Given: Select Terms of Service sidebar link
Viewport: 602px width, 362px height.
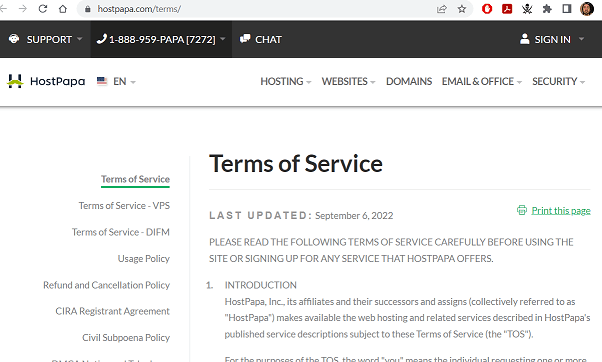Looking at the screenshot, I should pos(135,179).
